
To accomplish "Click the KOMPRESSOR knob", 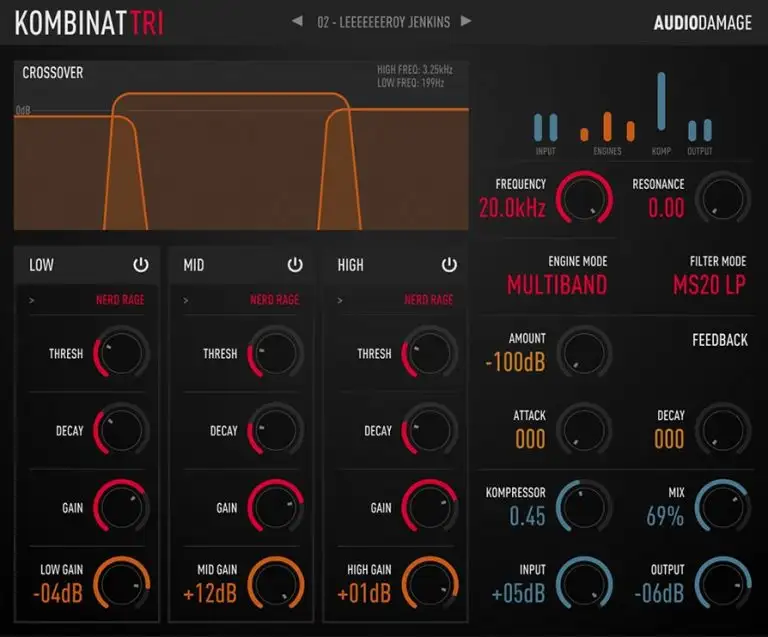I will 584,506.
